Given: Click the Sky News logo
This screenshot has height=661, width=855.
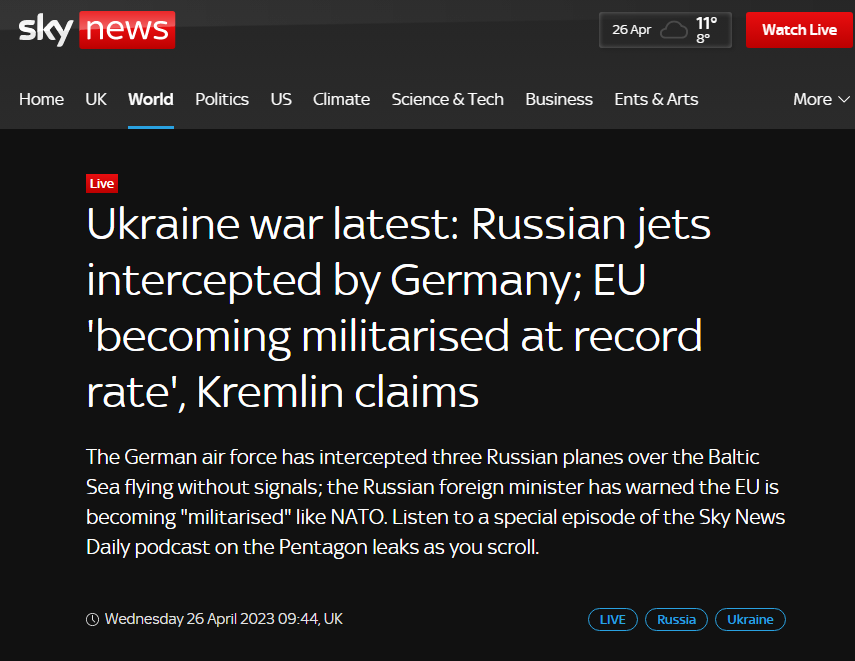Looking at the screenshot, I should point(97,30).
